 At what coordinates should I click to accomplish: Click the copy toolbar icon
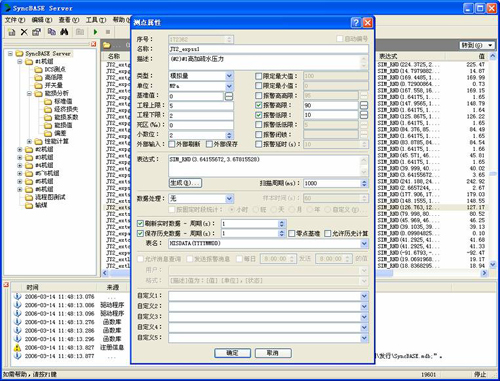(x=52, y=32)
